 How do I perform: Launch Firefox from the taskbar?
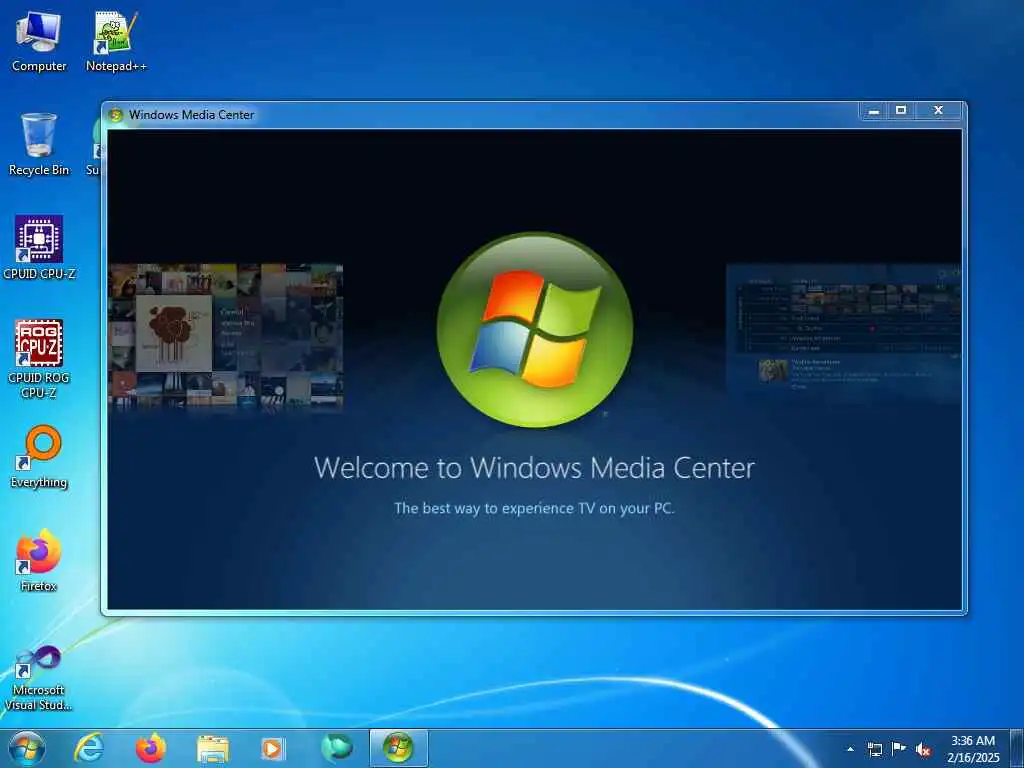150,748
